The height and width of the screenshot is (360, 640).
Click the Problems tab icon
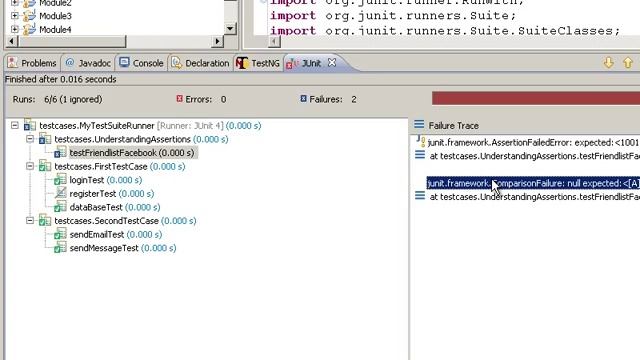[x=12, y=62]
